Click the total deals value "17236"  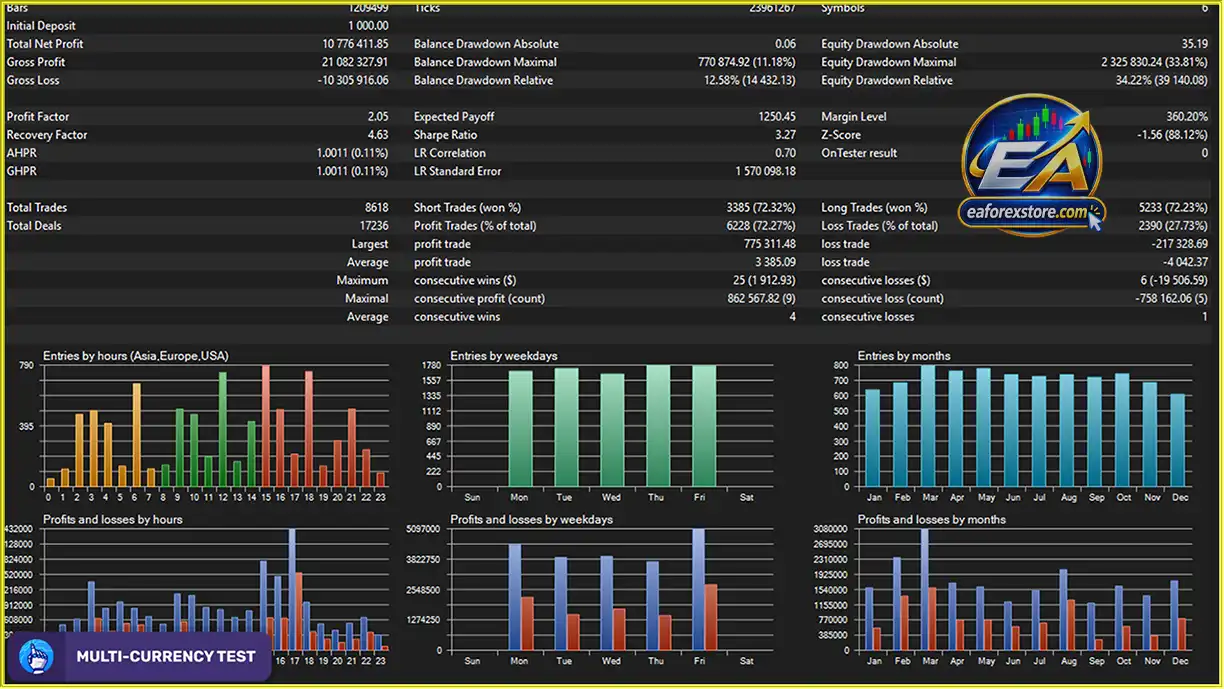[x=374, y=226]
